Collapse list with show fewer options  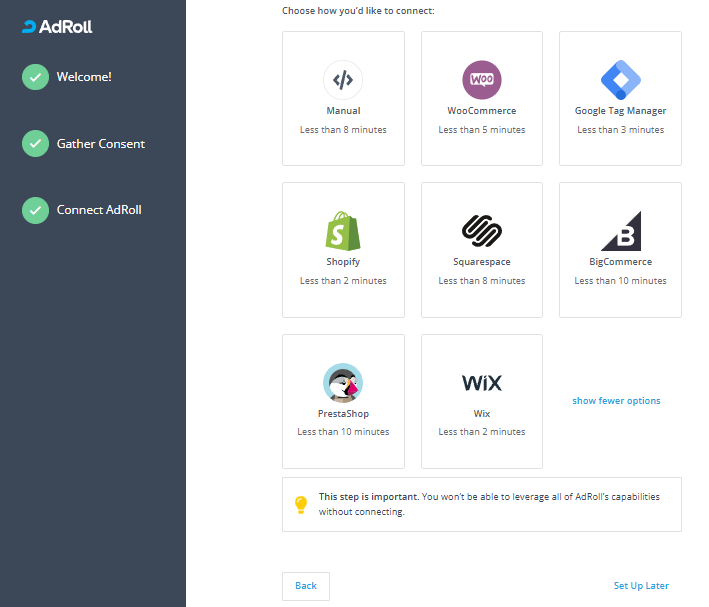tap(616, 401)
